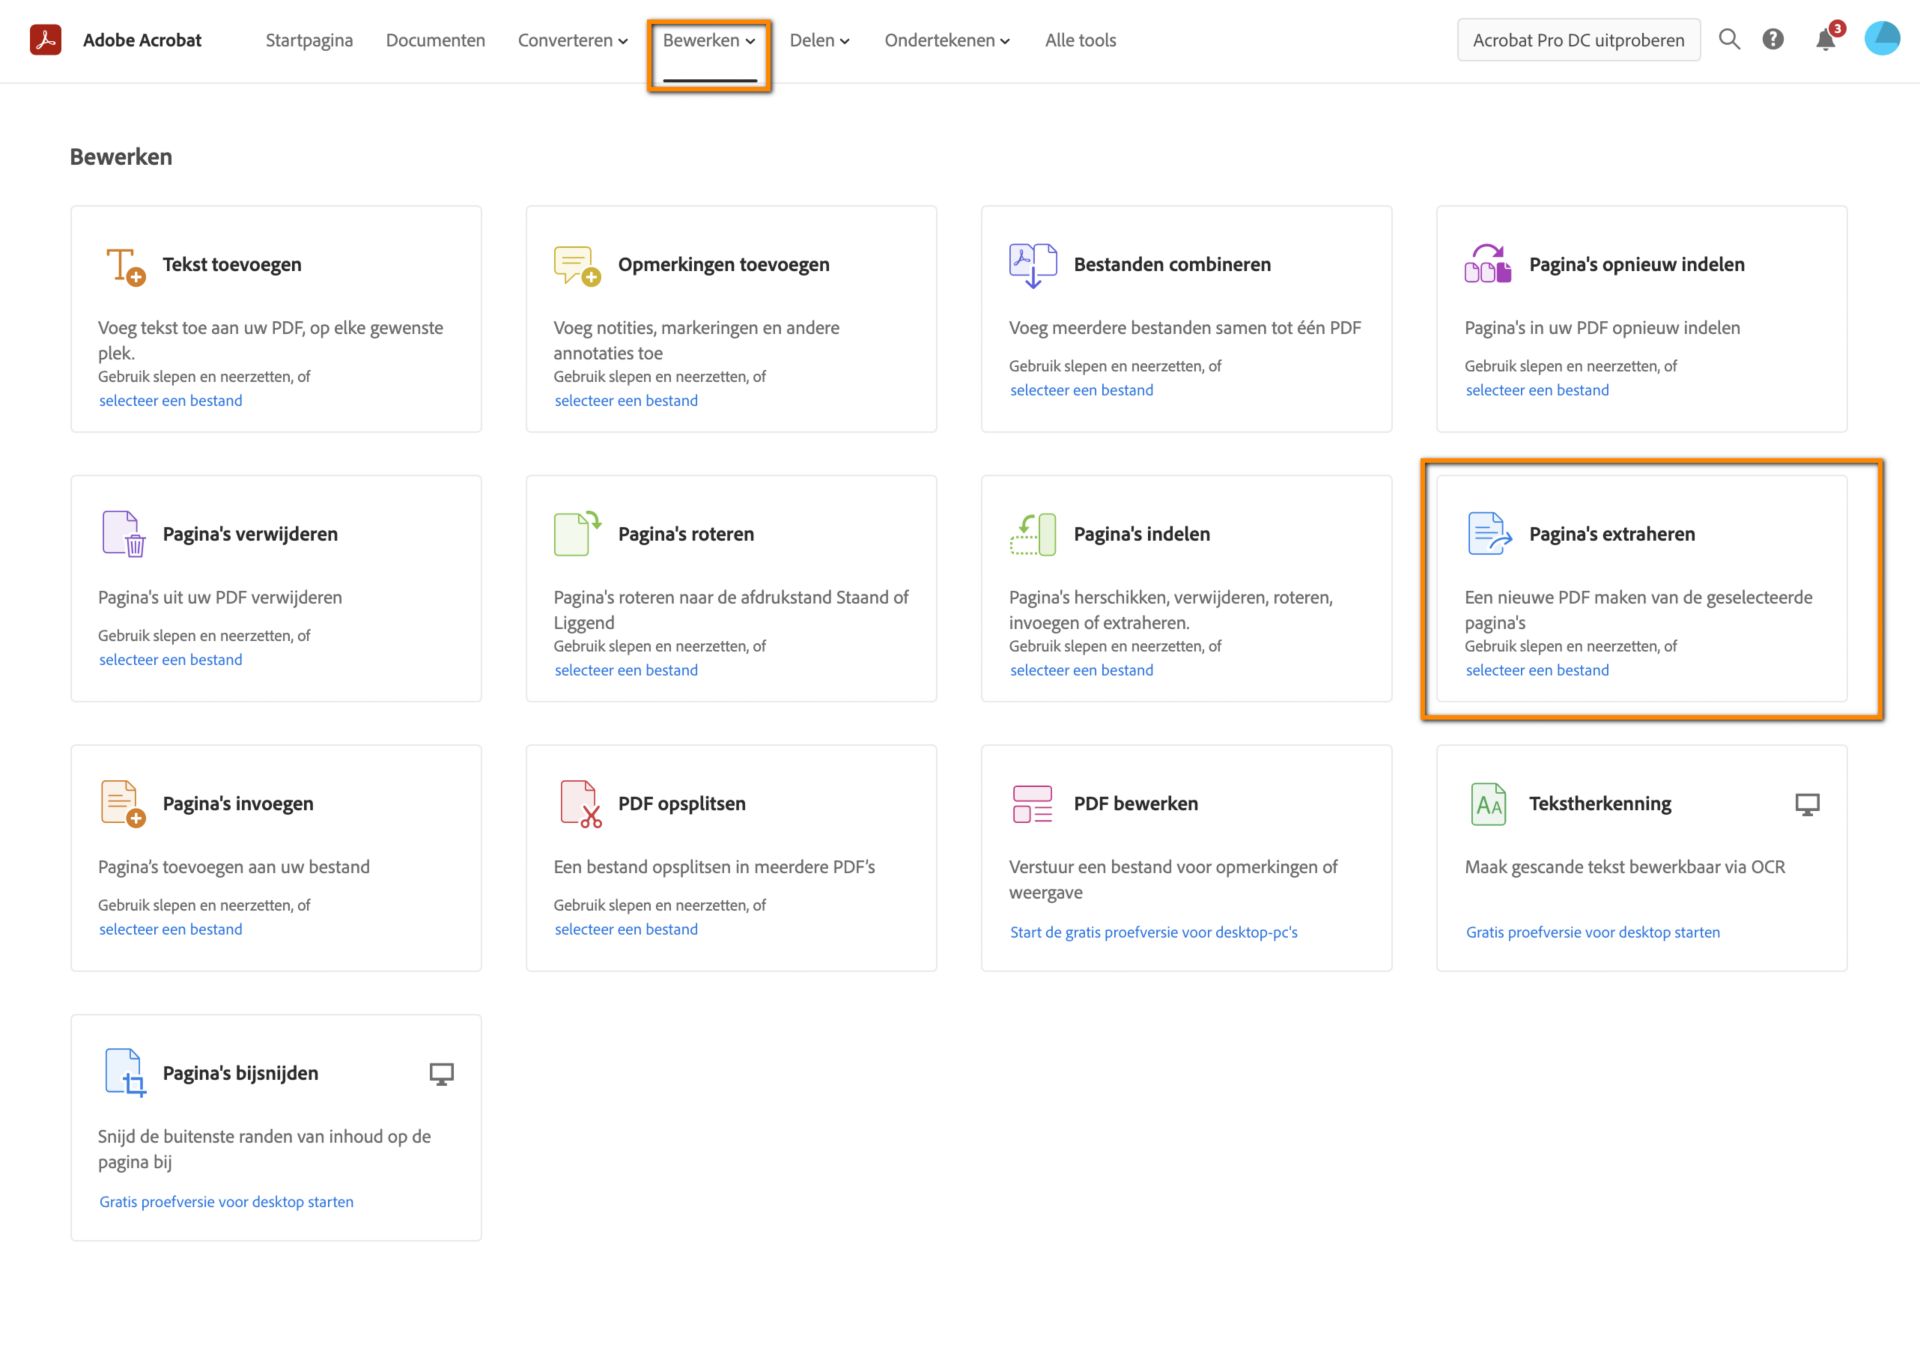Expand the Bewerken menu
The height and width of the screenshot is (1345, 1920).
click(x=709, y=40)
